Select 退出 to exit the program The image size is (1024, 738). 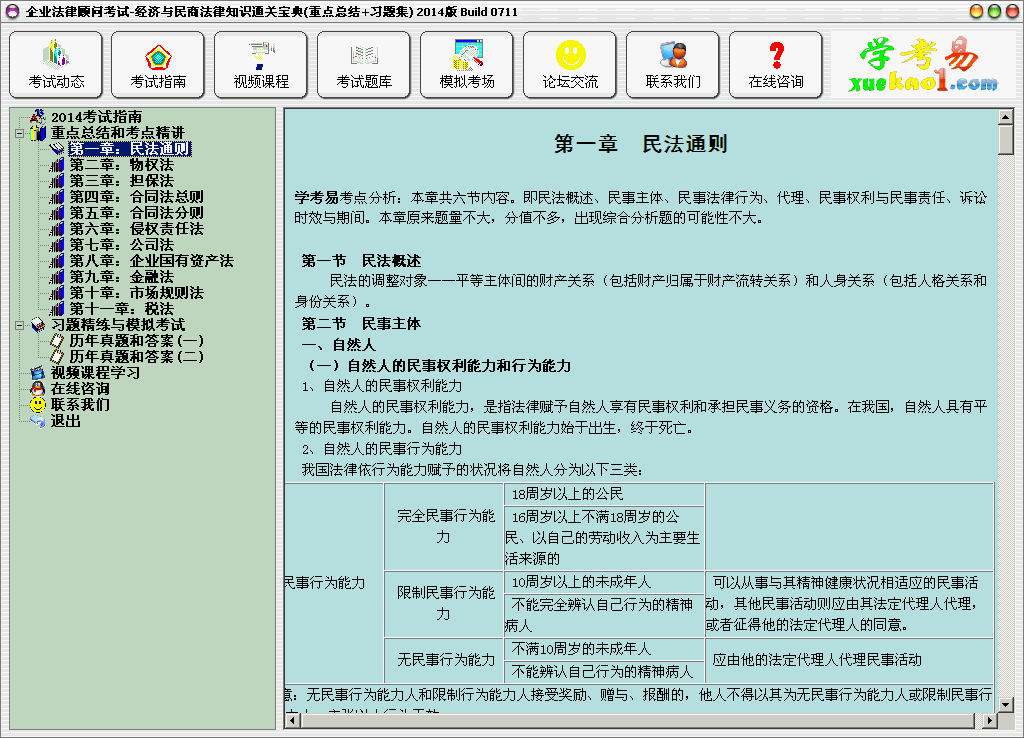[x=66, y=421]
